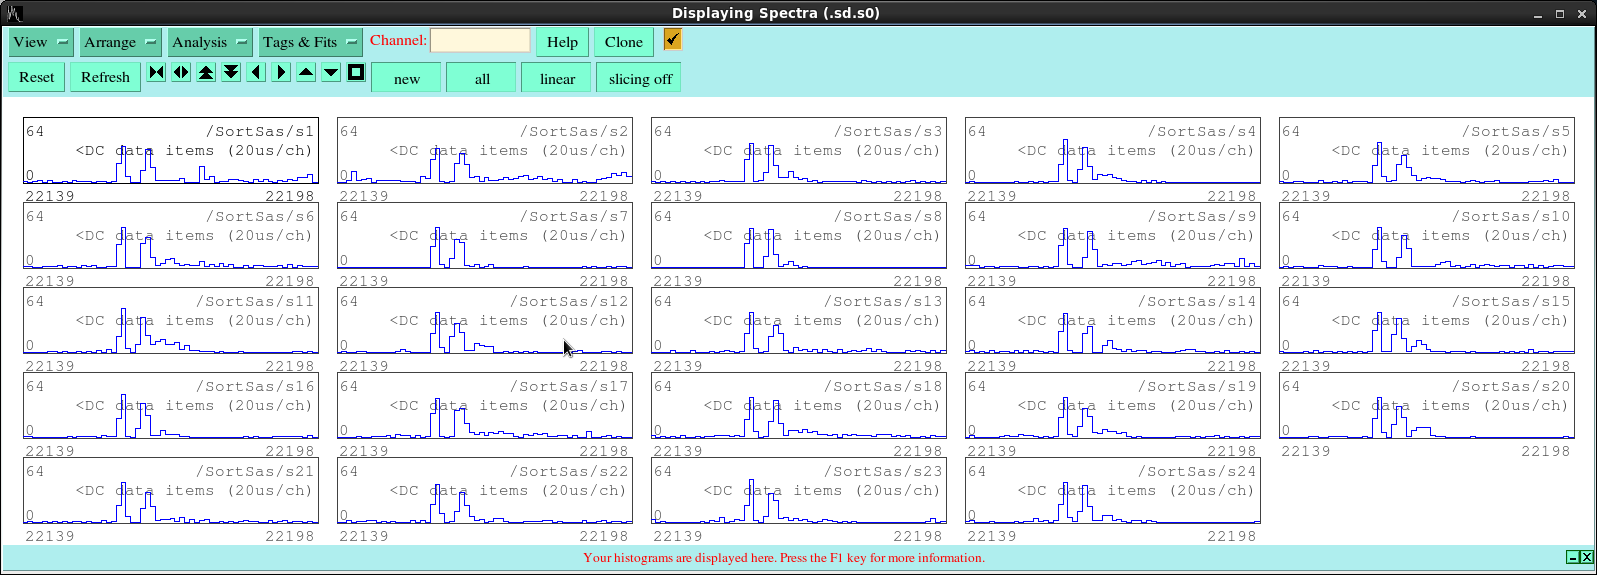Screen dimensions: 1597x575
Task: Open the Analysis menu
Action: coord(209,42)
